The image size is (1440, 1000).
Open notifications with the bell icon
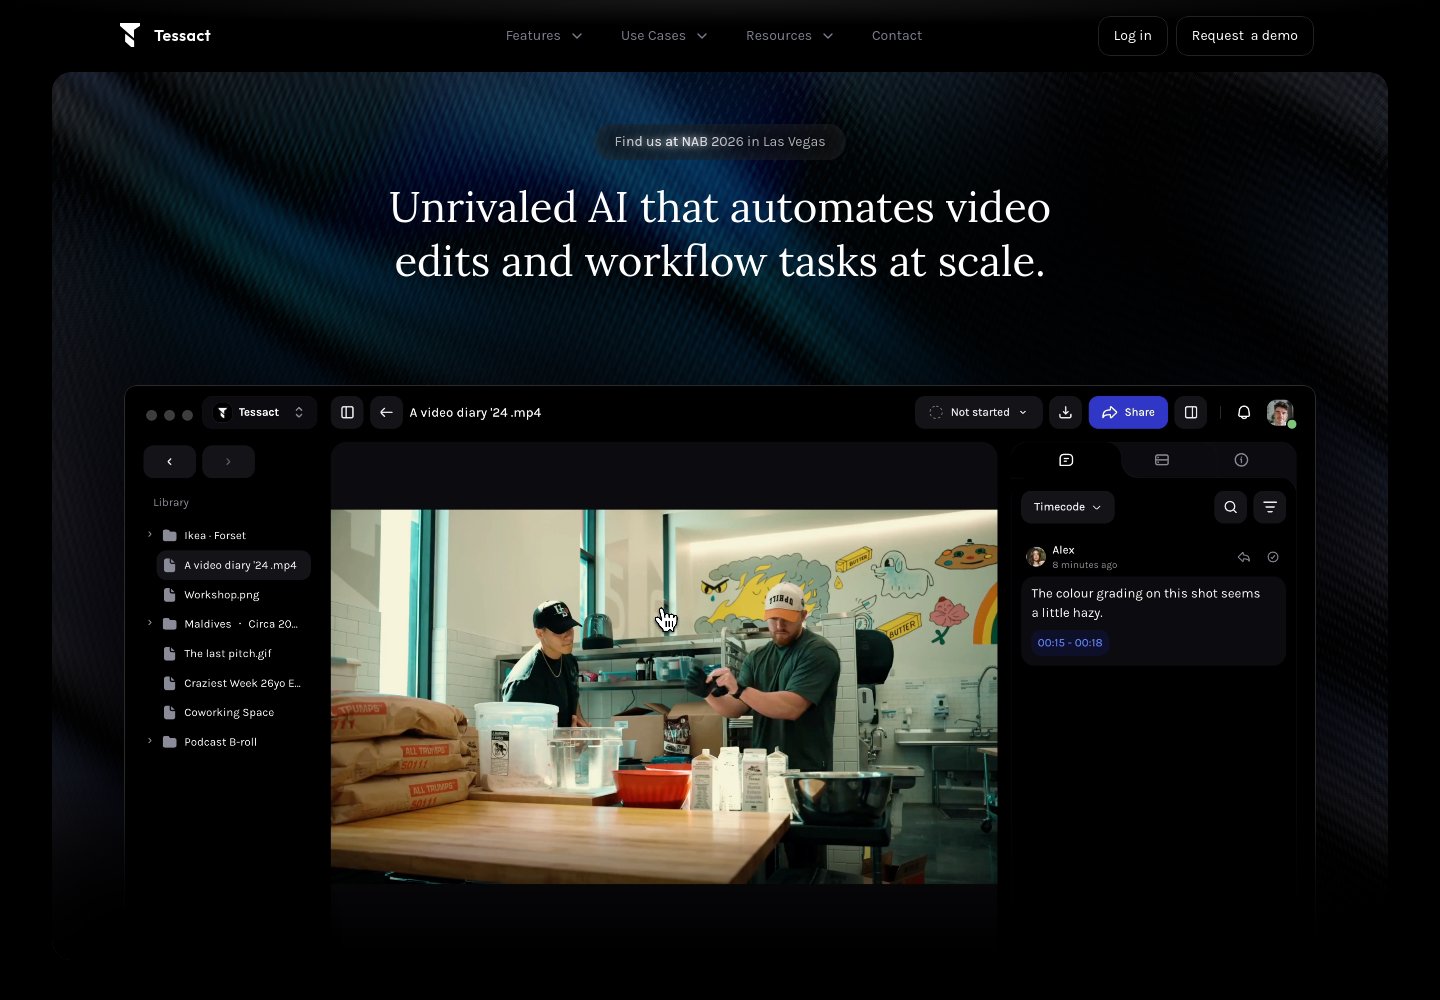(1244, 412)
